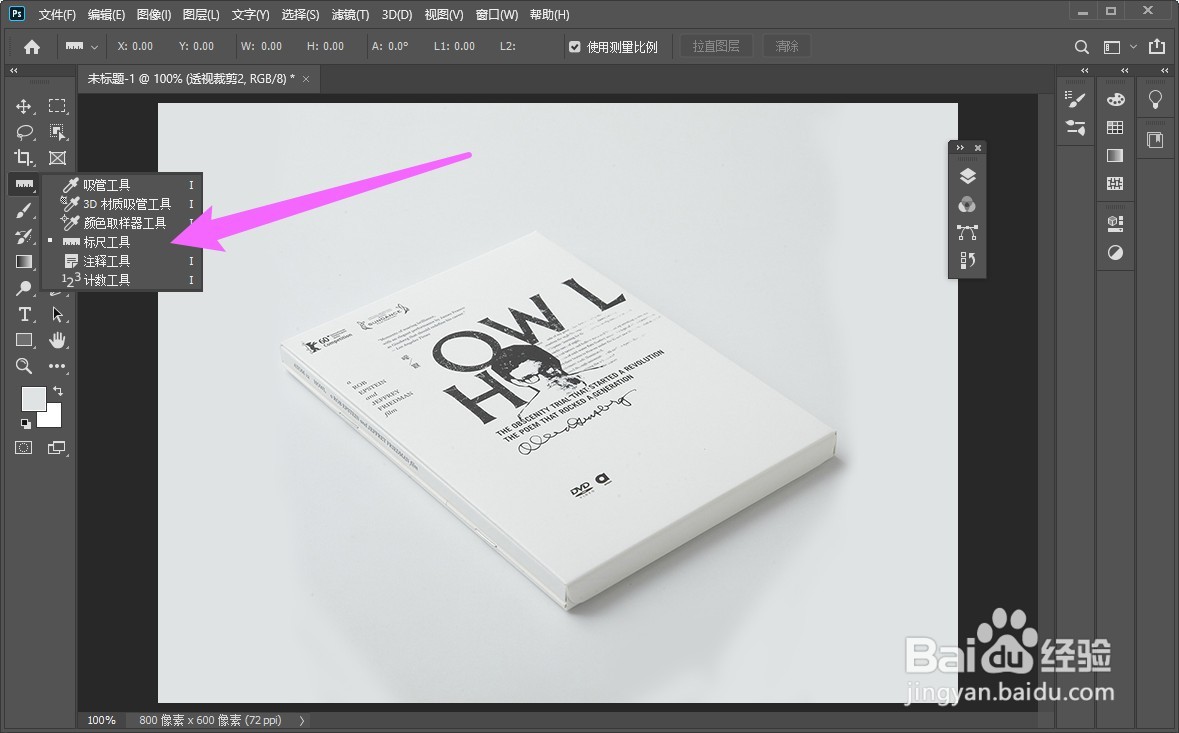Select the Object Selection tool
The image size is (1179, 733).
click(57, 132)
